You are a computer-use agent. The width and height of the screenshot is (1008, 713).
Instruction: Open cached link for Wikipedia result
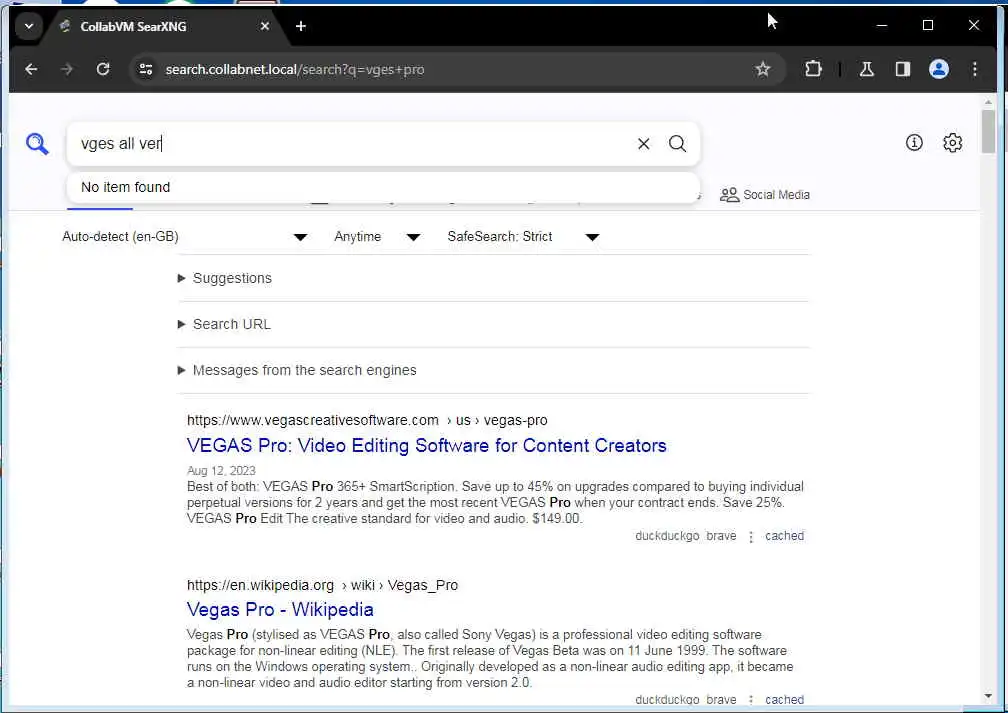pos(784,699)
